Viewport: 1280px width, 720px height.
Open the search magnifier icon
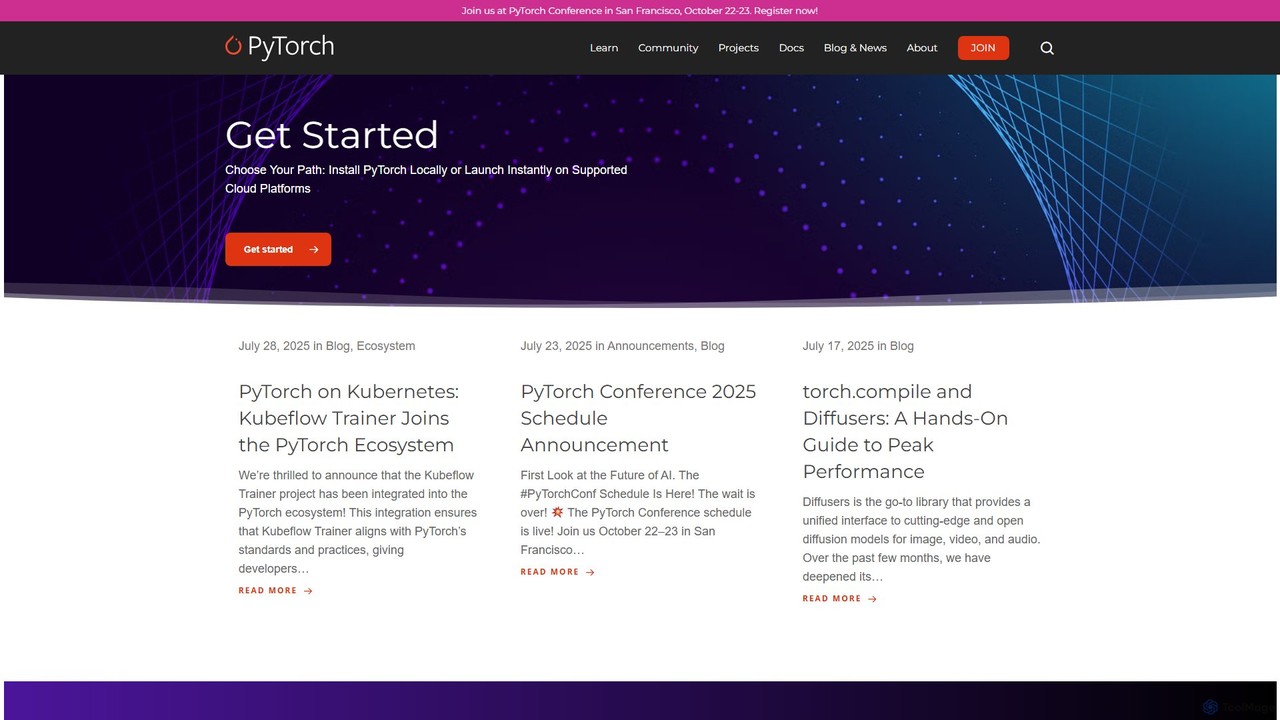(1047, 48)
